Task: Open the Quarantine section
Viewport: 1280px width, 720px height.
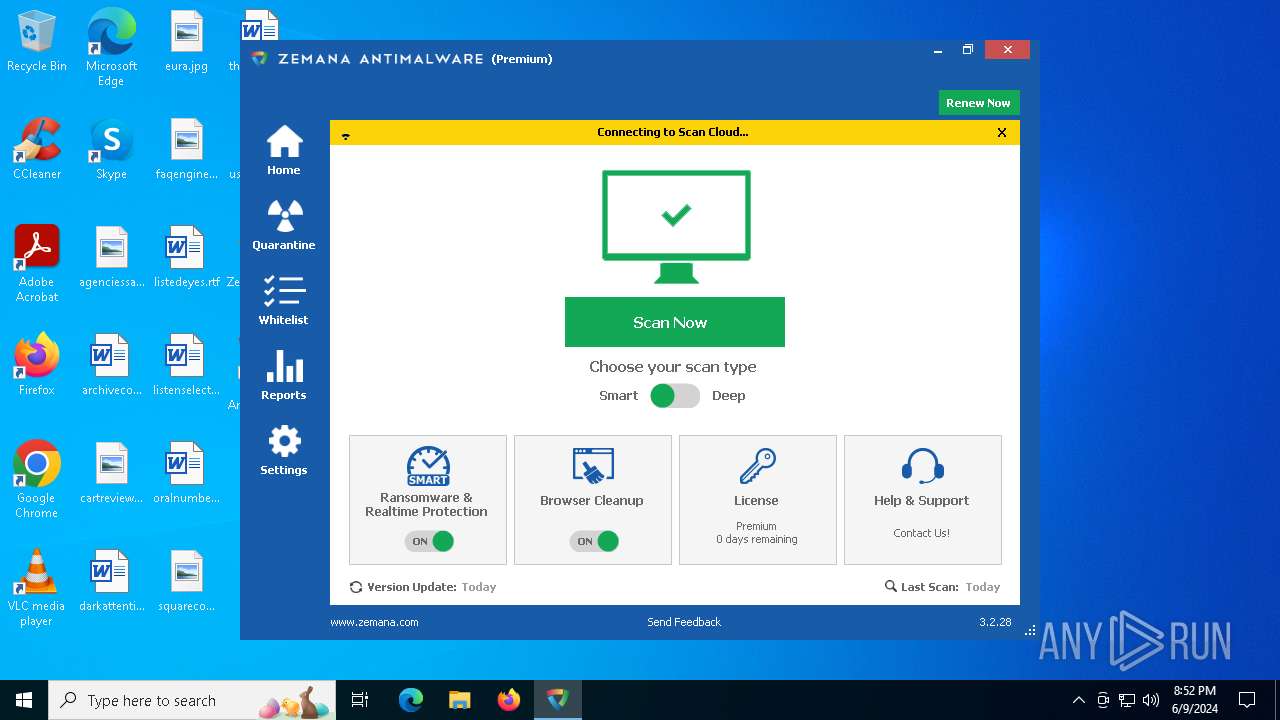Action: pos(284,225)
